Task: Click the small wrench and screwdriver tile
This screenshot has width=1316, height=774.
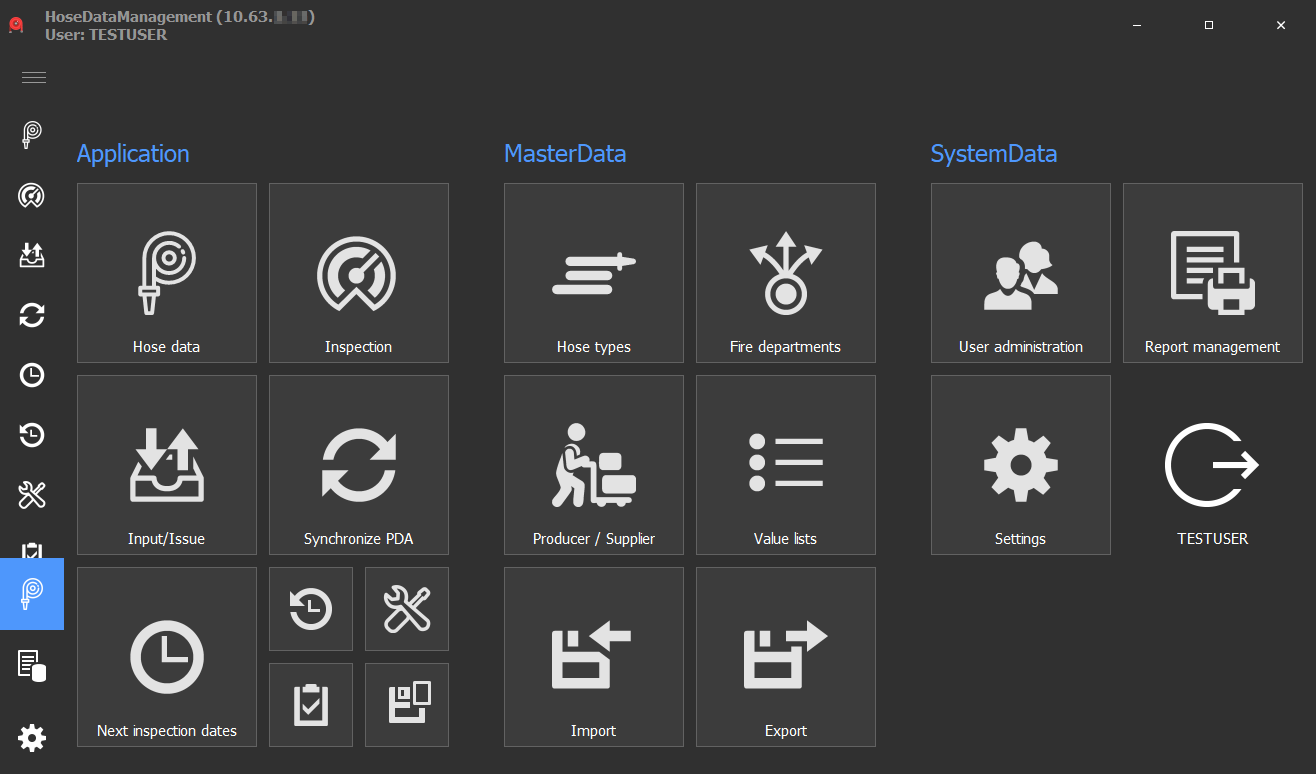Action: [x=407, y=608]
